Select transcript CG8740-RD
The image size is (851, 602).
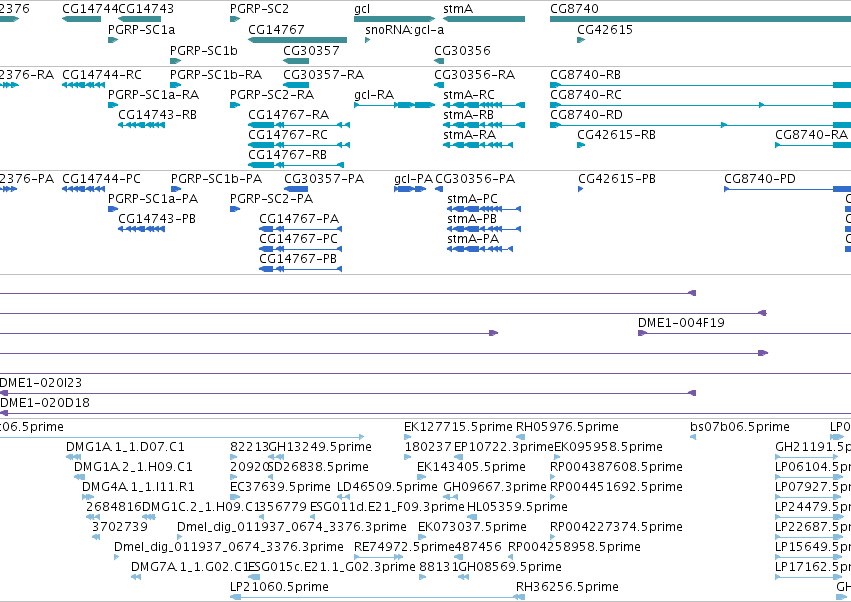[x=700, y=125]
